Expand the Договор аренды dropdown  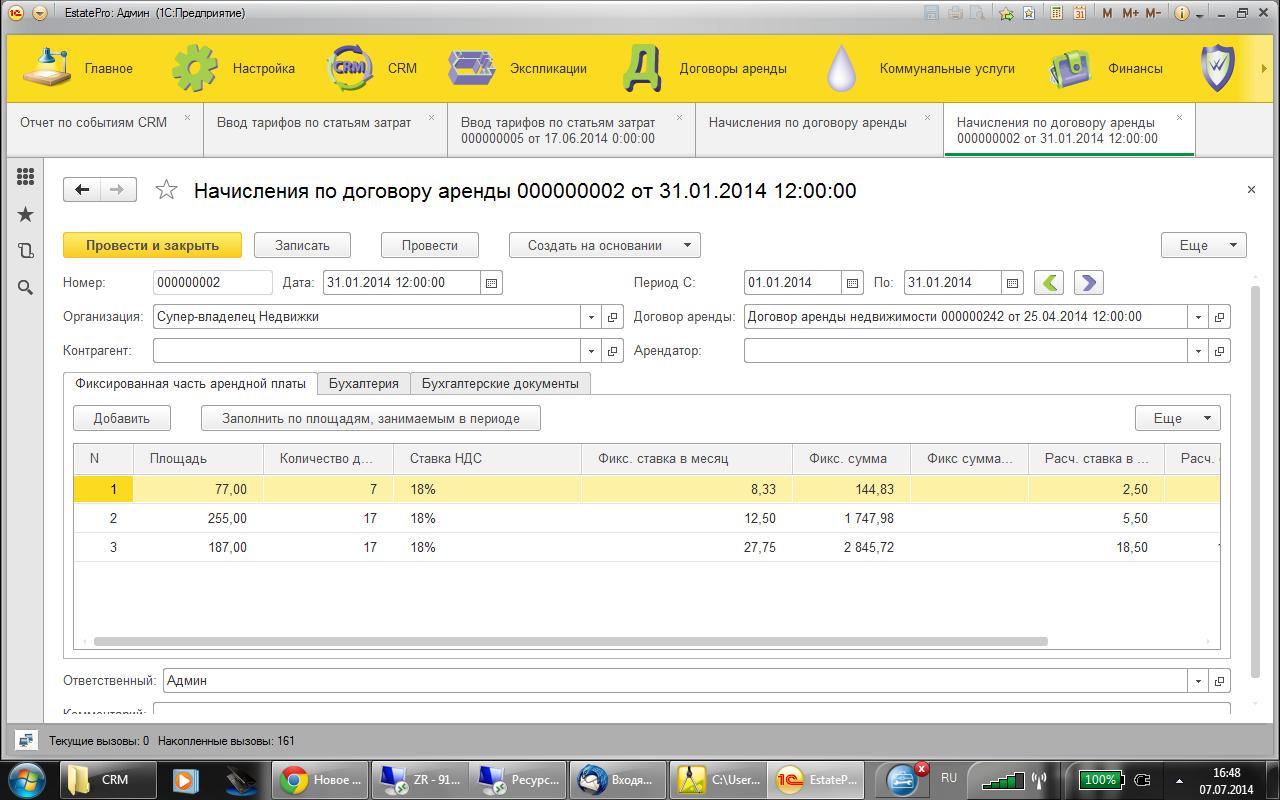coord(1198,317)
